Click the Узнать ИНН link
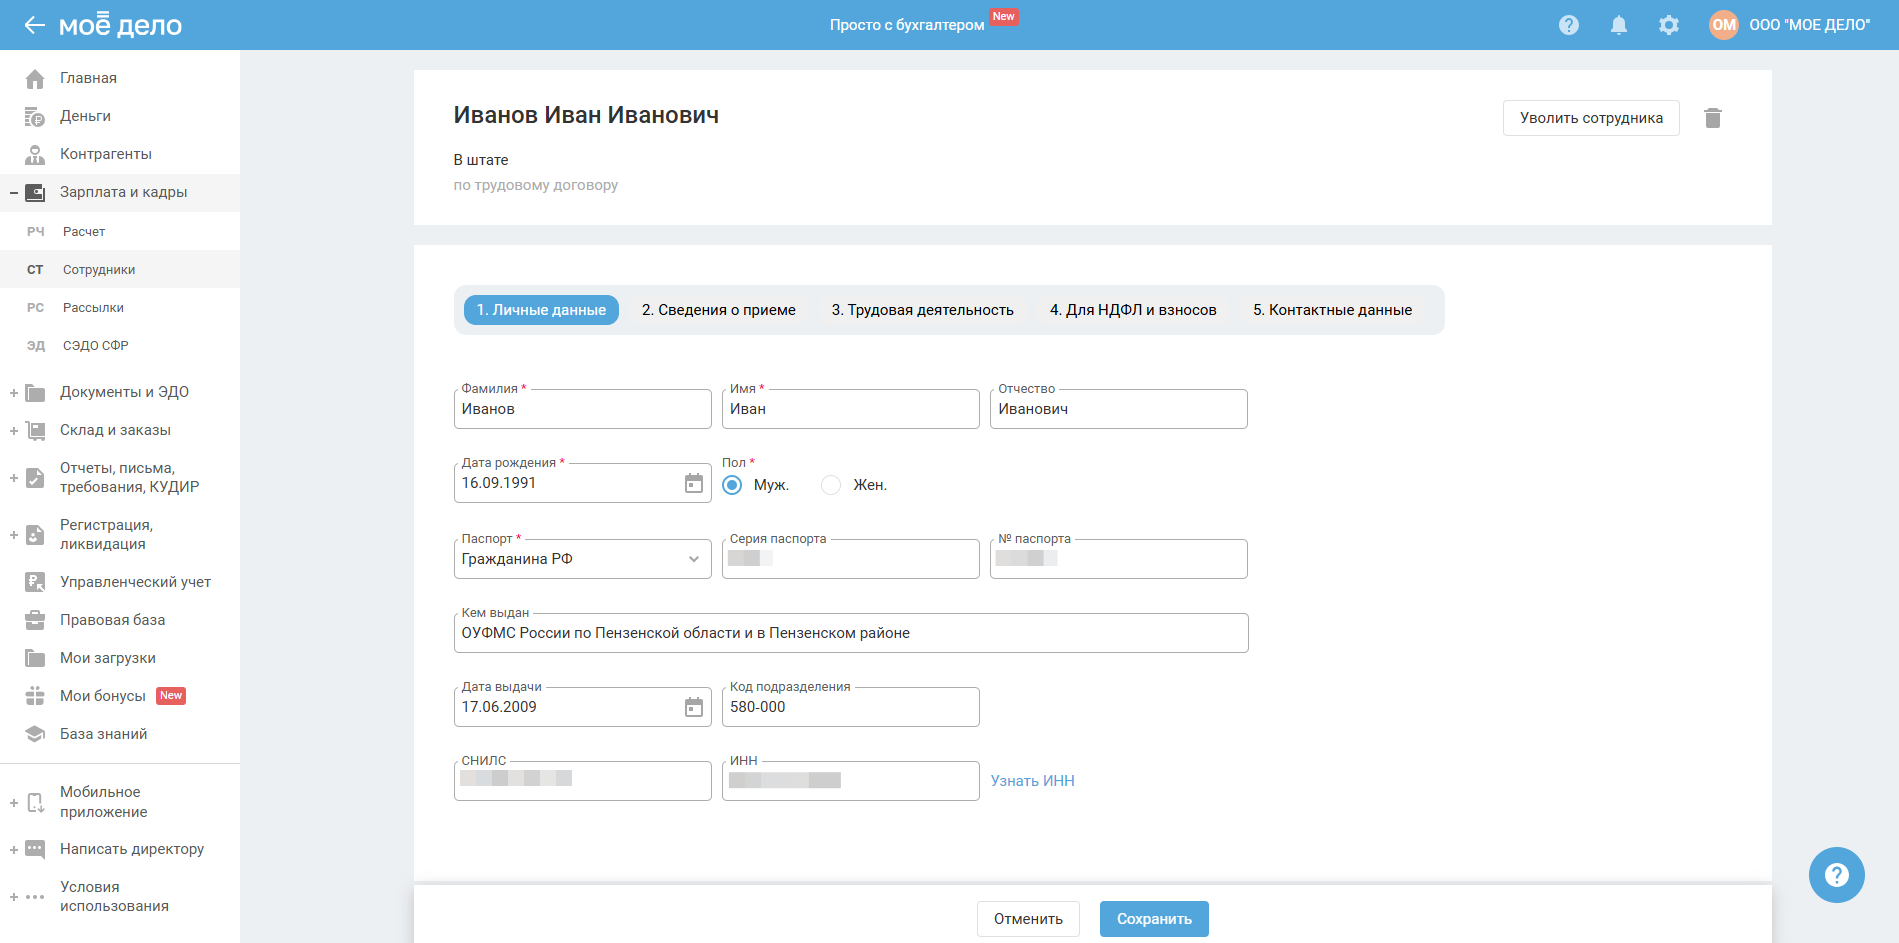 pos(1032,781)
